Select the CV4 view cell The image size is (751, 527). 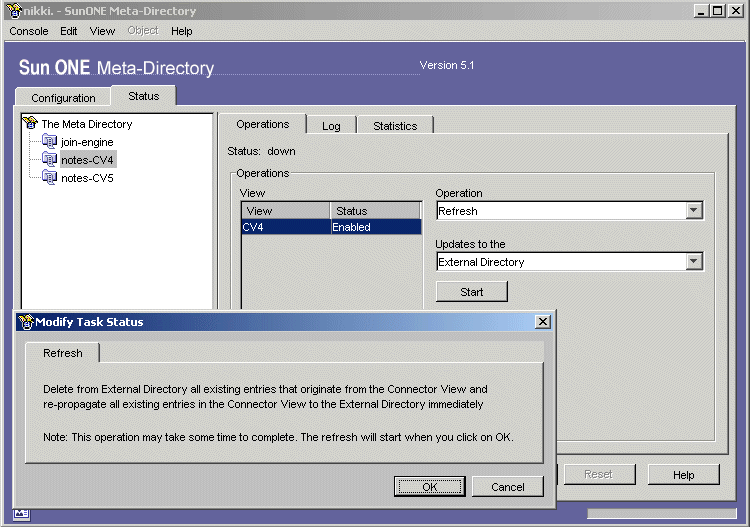pyautogui.click(x=286, y=227)
